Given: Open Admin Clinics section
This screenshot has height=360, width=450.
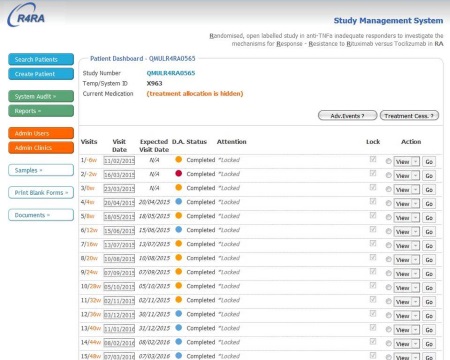Looking at the screenshot, I should (41, 148).
